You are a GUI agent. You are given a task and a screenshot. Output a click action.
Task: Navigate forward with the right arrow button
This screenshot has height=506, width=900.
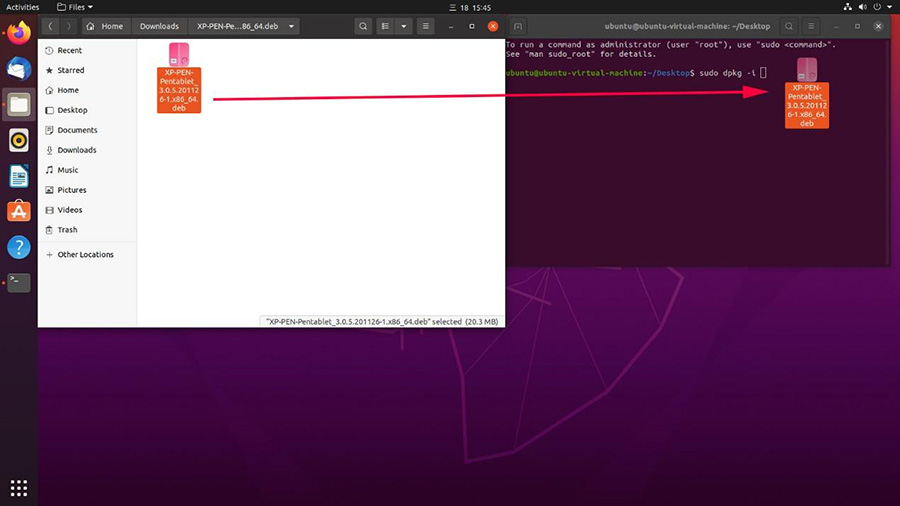pos(68,26)
